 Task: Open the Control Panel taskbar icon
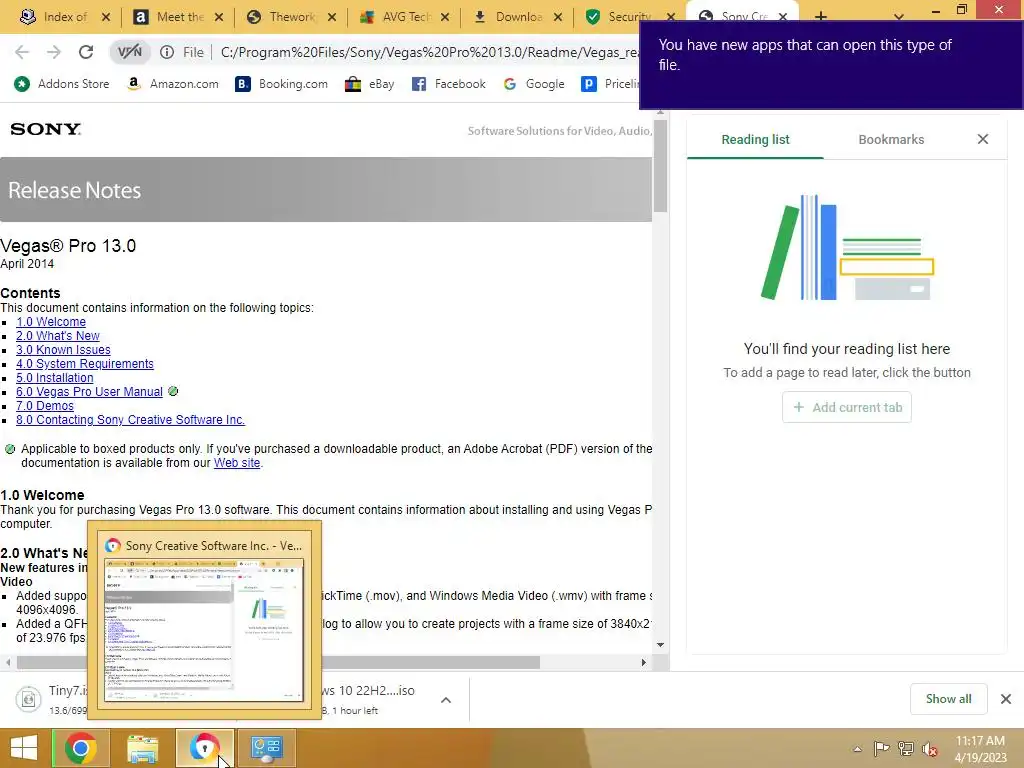pyautogui.click(x=266, y=748)
